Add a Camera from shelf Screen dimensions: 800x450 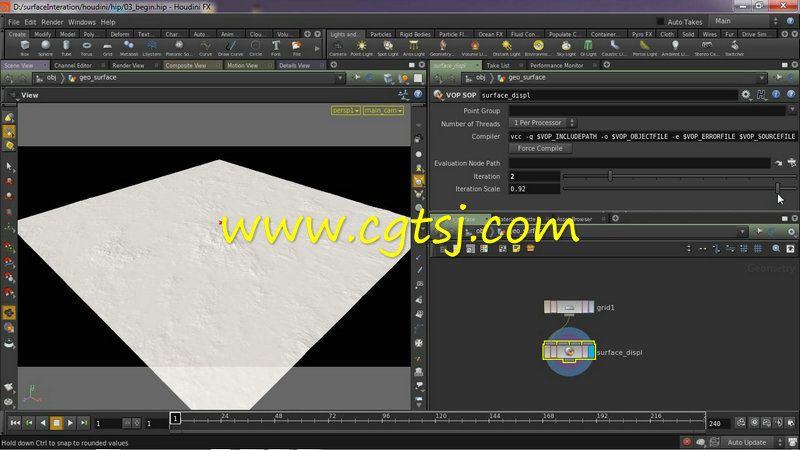tap(338, 48)
